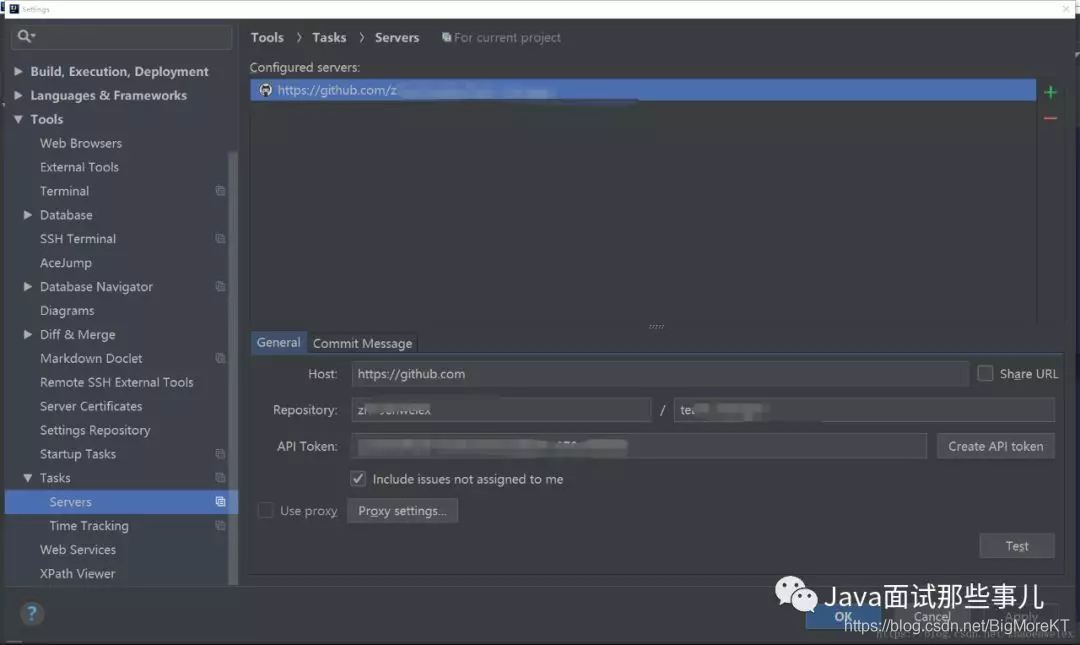
Task: Click the settings tree scrollbar
Action: (233, 367)
